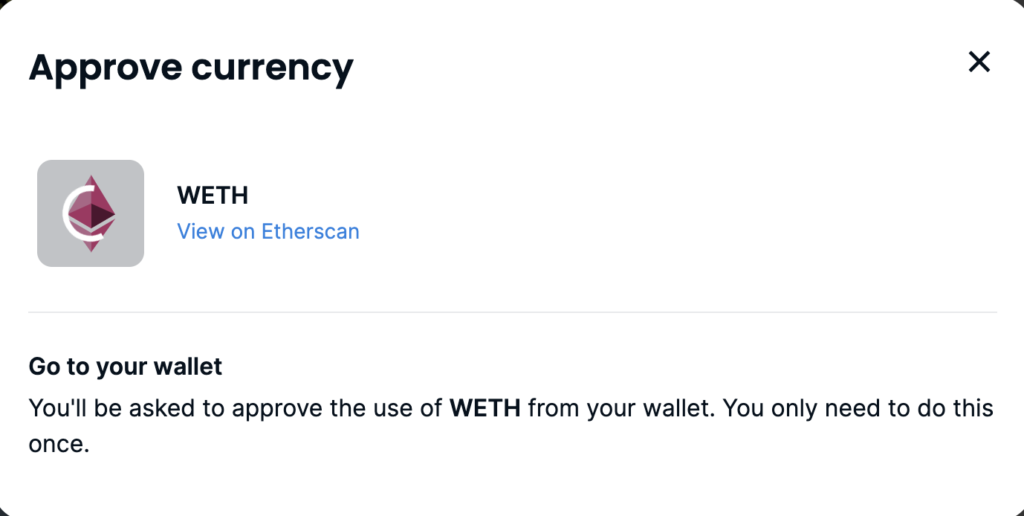This screenshot has width=1024, height=516.
Task: Click the word Etherscan in the link
Action: point(310,231)
